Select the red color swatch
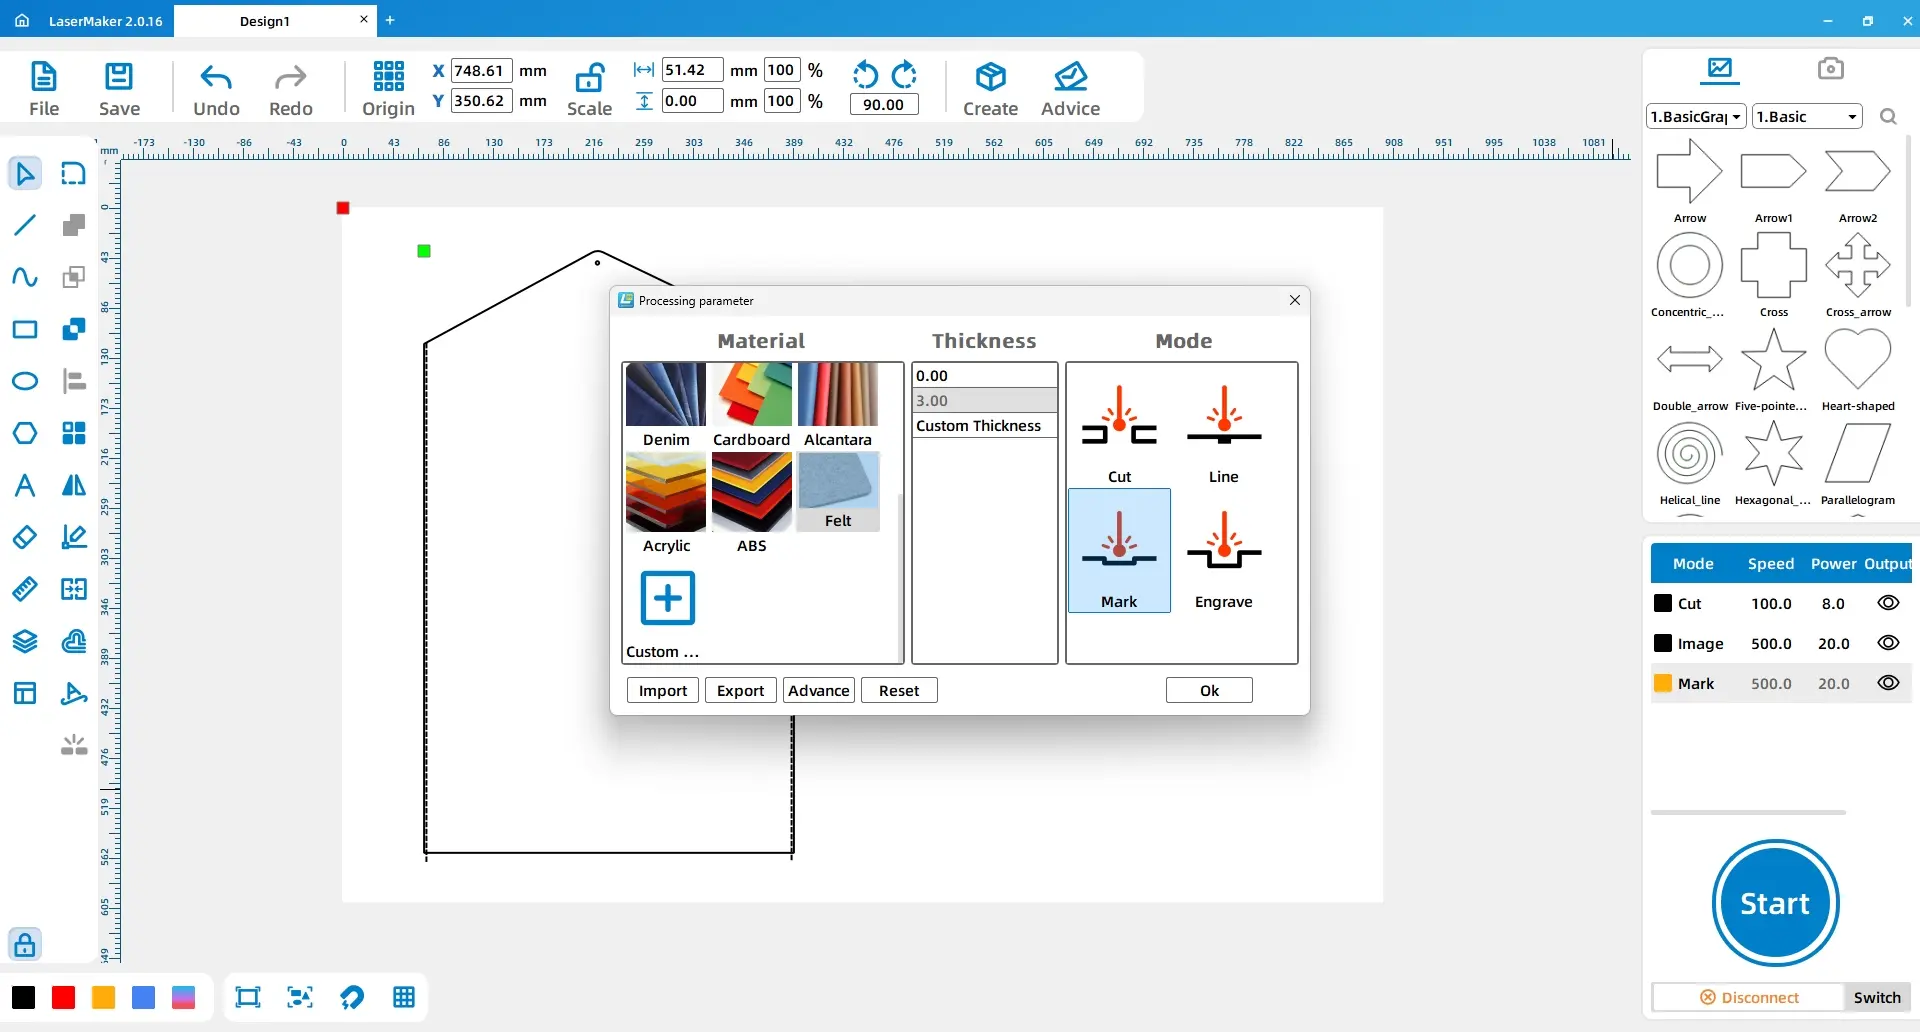Screen dimensions: 1920x1032 64,997
